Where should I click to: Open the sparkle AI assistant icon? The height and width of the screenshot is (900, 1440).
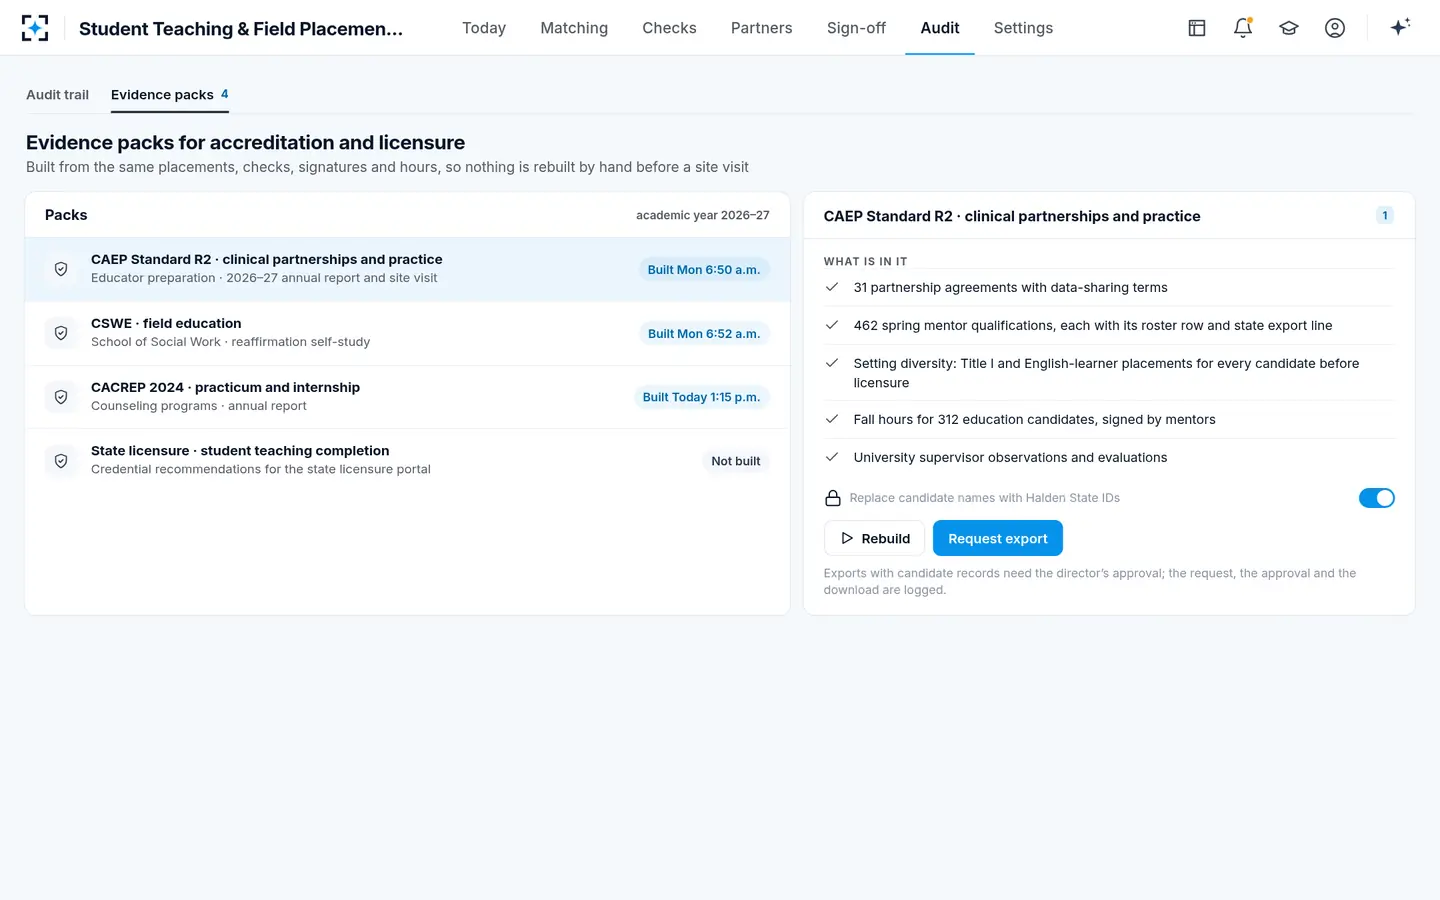coord(1400,27)
